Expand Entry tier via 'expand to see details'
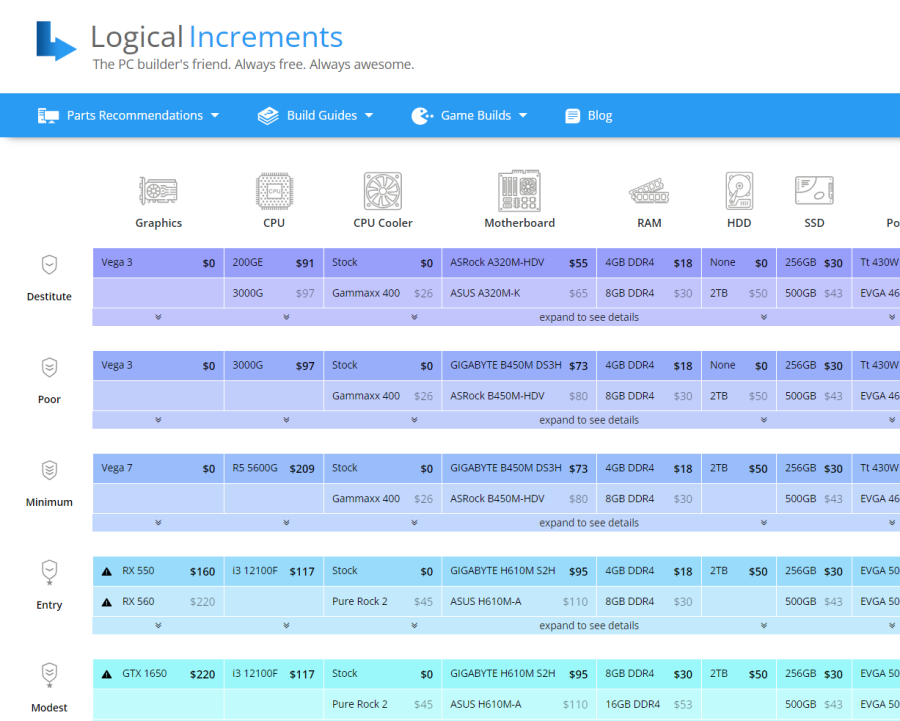The width and height of the screenshot is (900, 721). [589, 626]
